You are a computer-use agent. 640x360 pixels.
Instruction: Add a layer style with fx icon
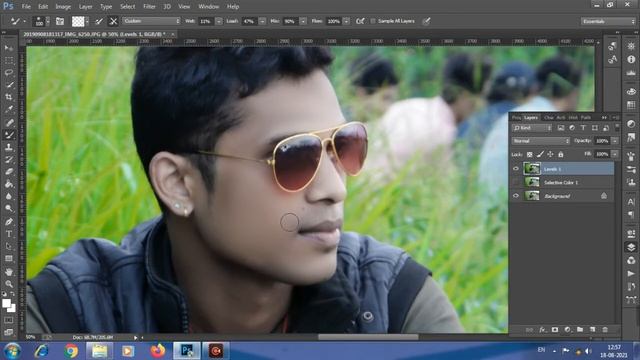point(542,329)
